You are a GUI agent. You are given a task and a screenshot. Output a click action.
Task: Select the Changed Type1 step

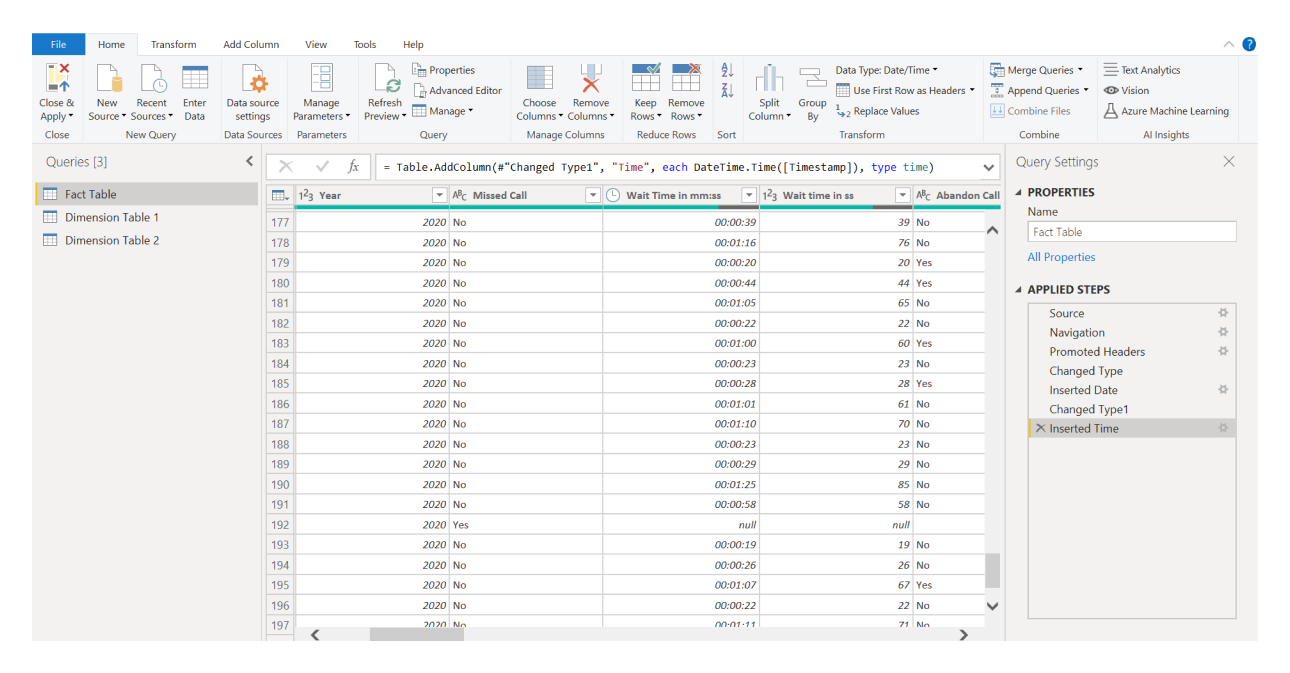point(1131,409)
